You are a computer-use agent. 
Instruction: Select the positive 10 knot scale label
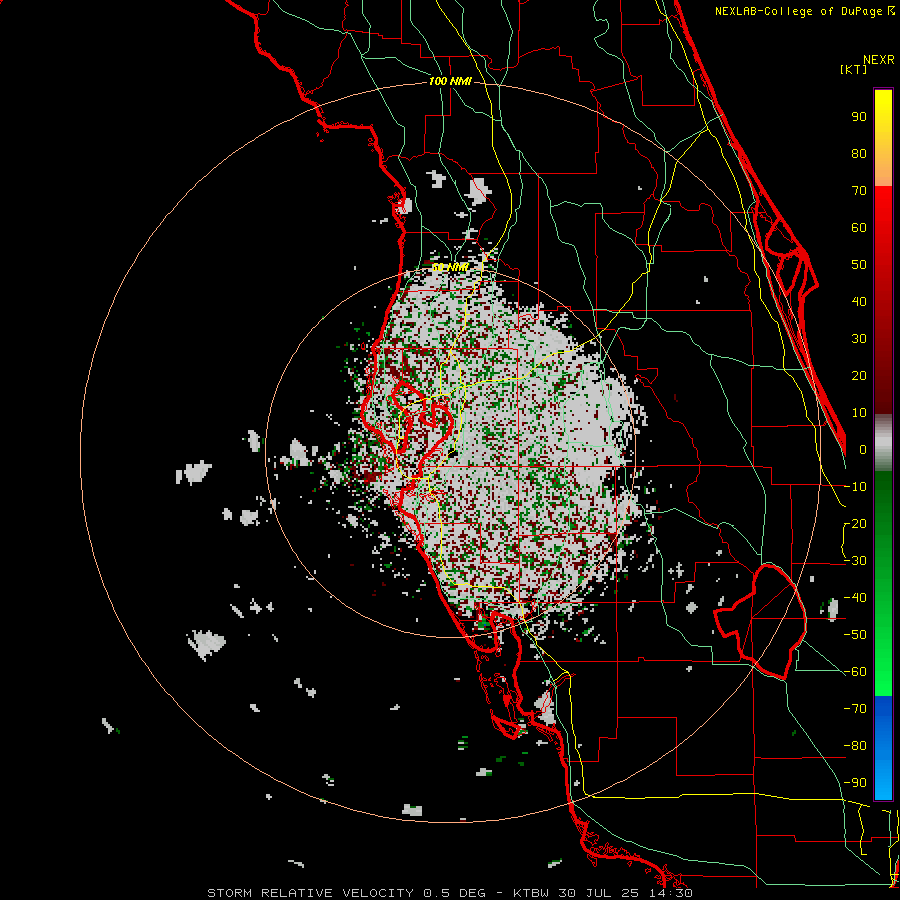(859, 413)
